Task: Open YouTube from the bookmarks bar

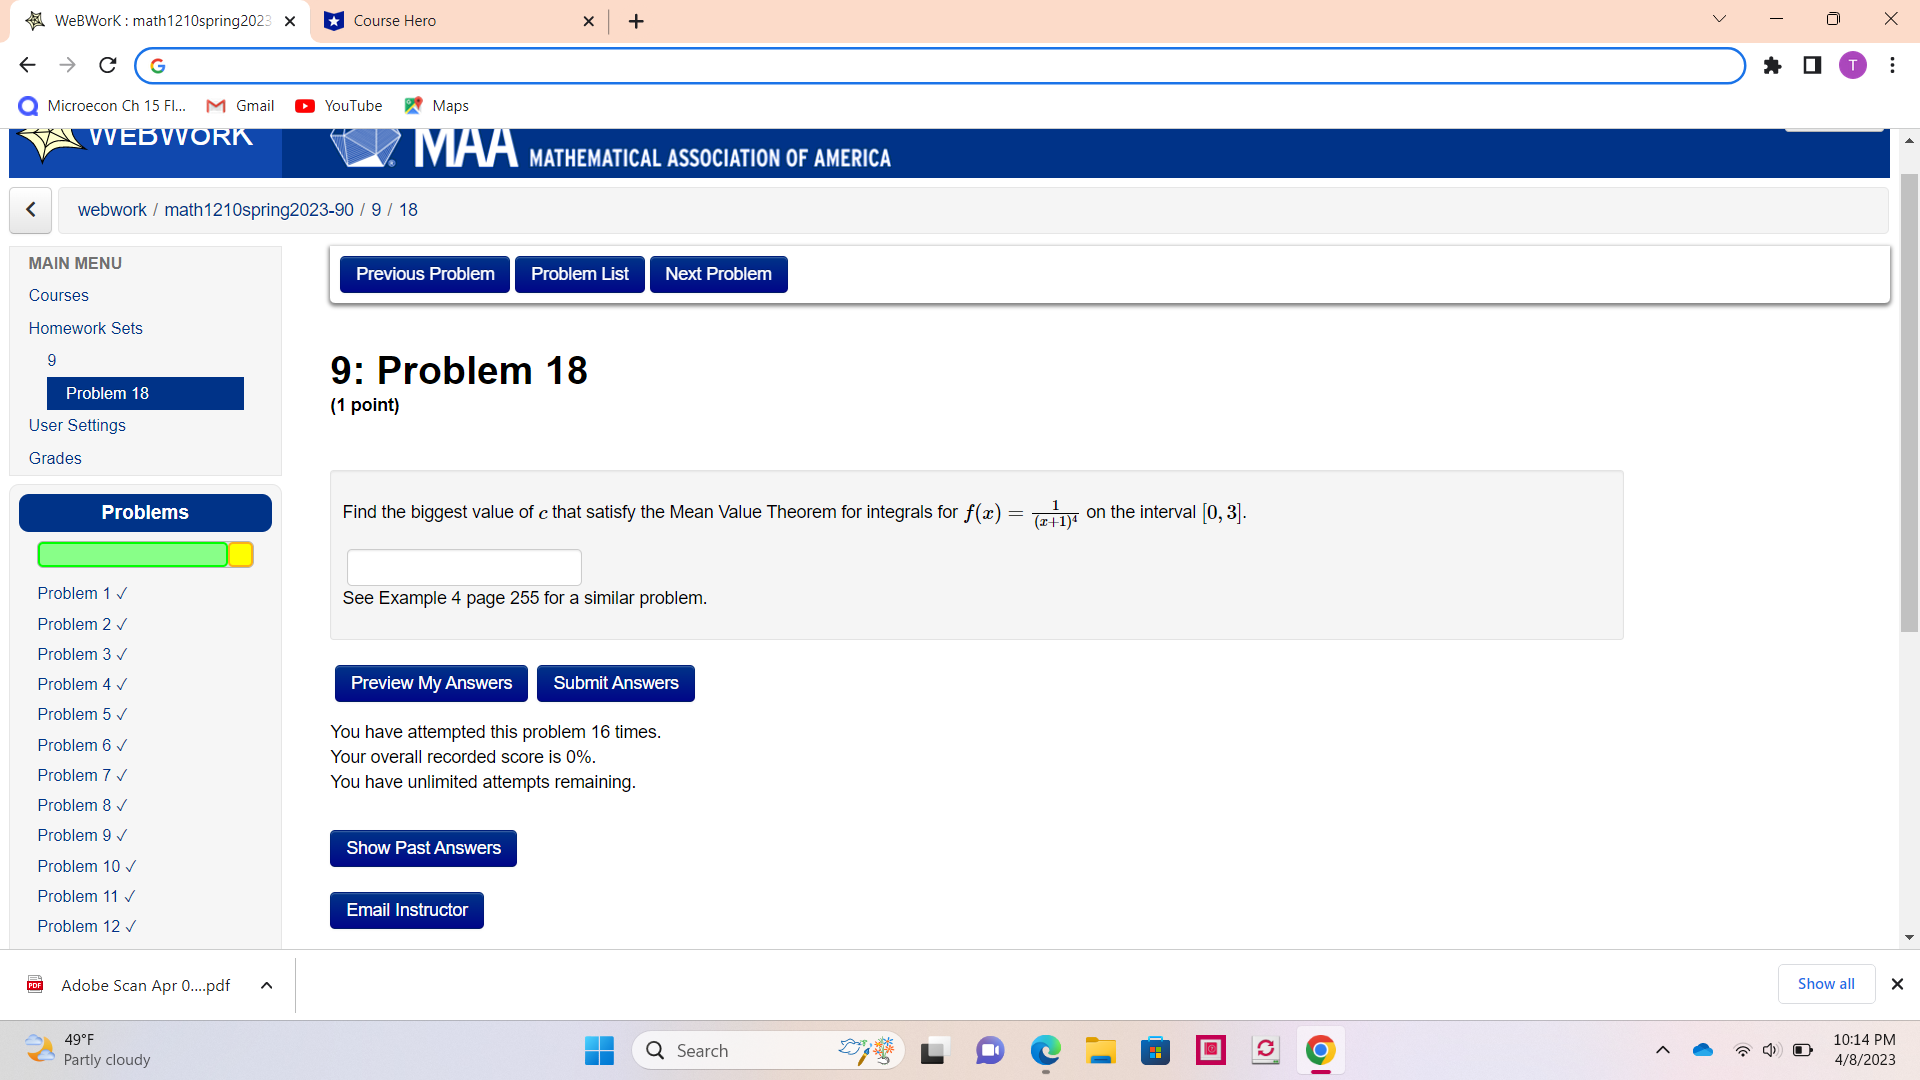Action: click(x=338, y=105)
